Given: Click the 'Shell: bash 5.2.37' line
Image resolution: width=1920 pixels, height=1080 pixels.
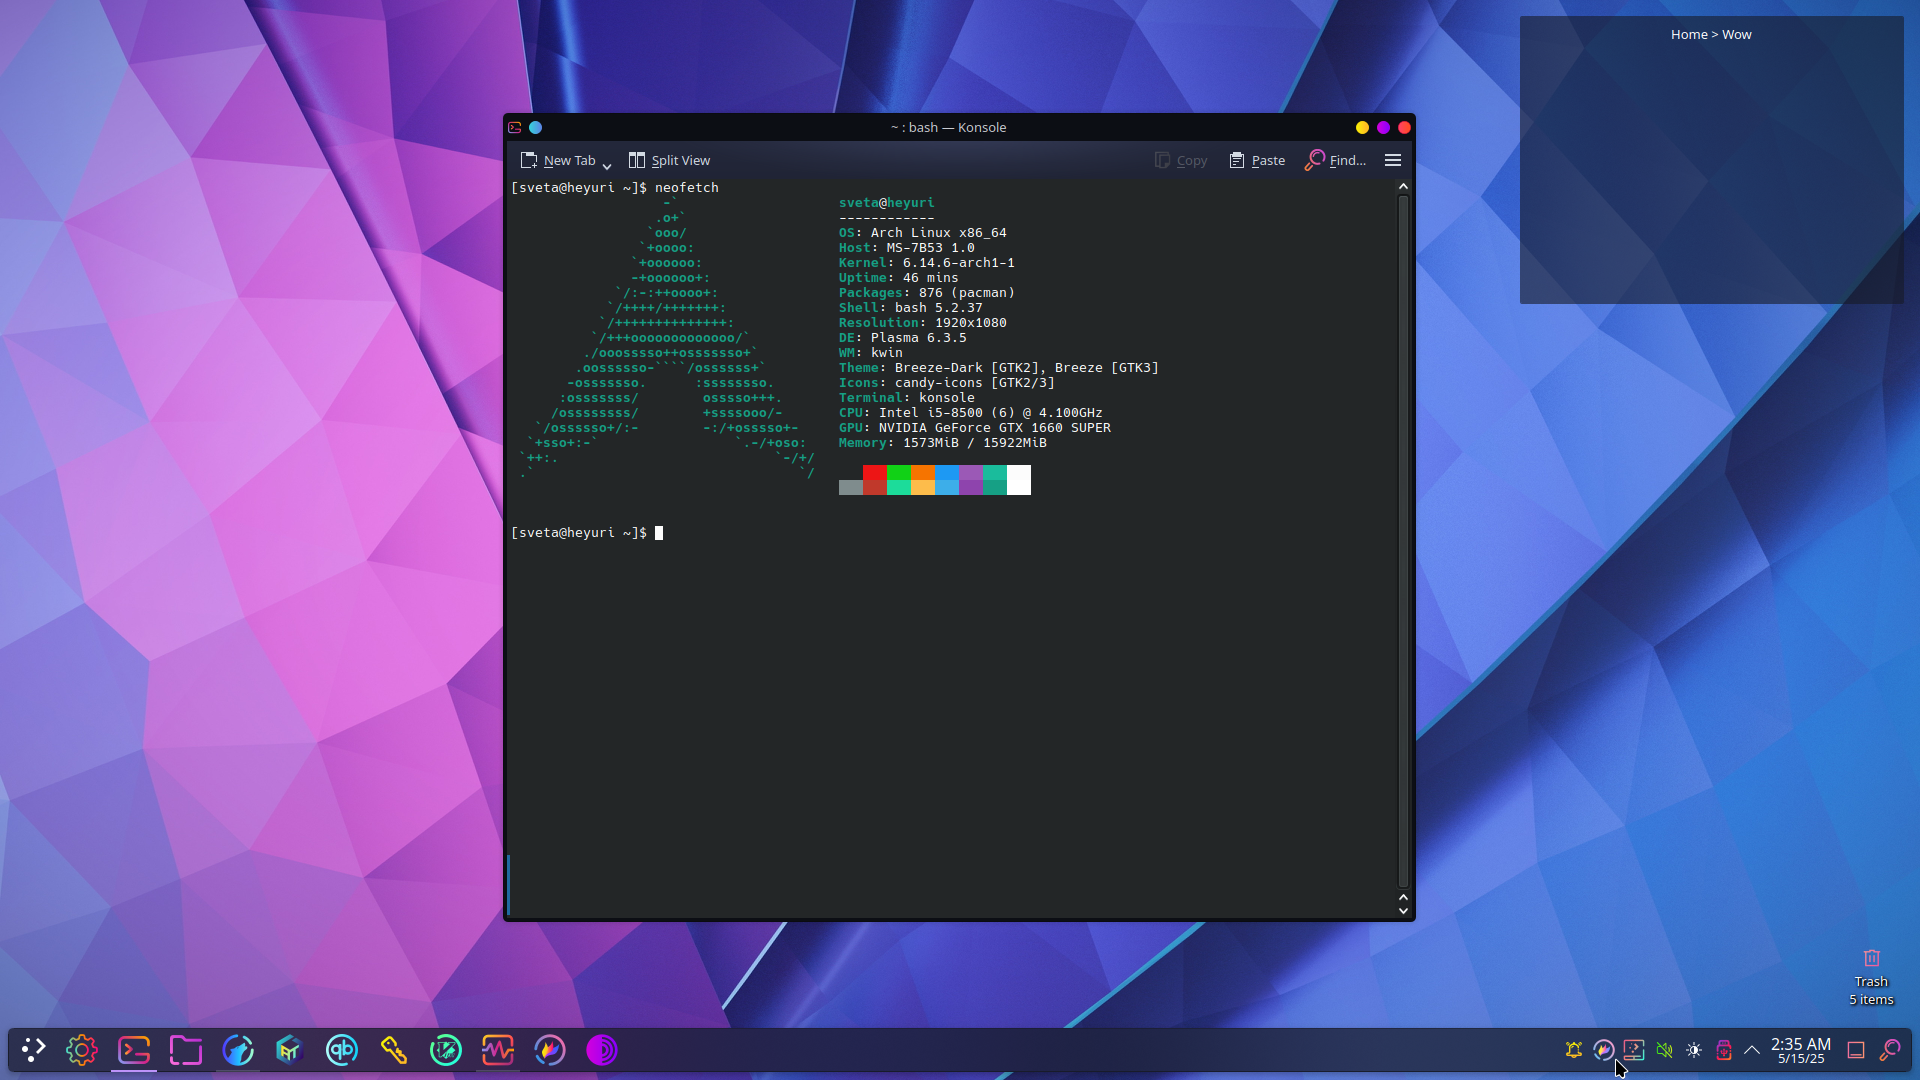Looking at the screenshot, I should 911,308.
